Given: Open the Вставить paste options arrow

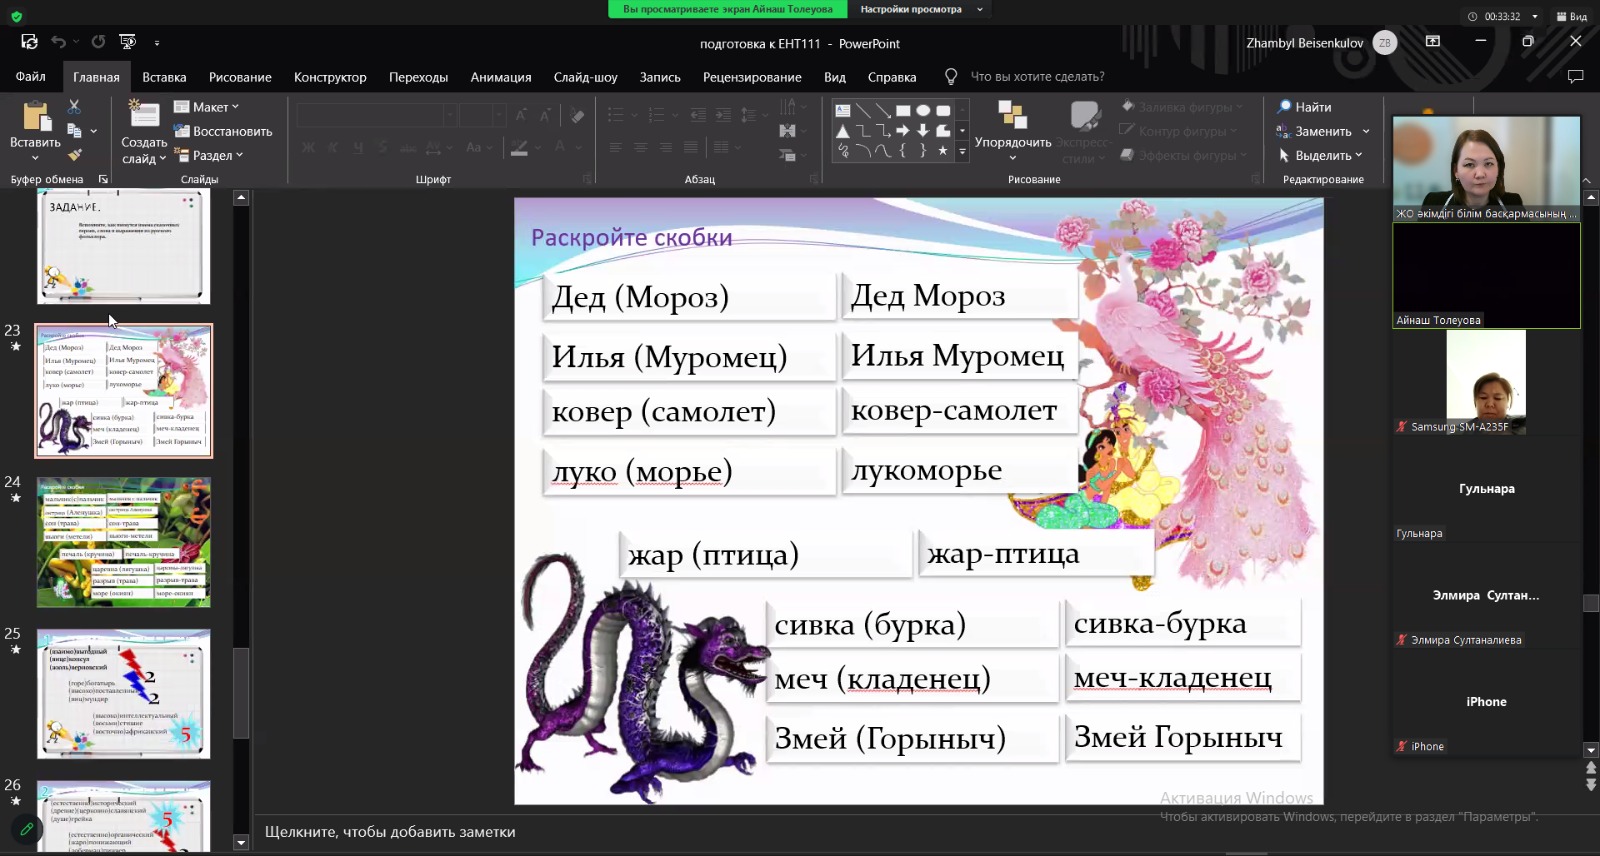Looking at the screenshot, I should point(35,158).
